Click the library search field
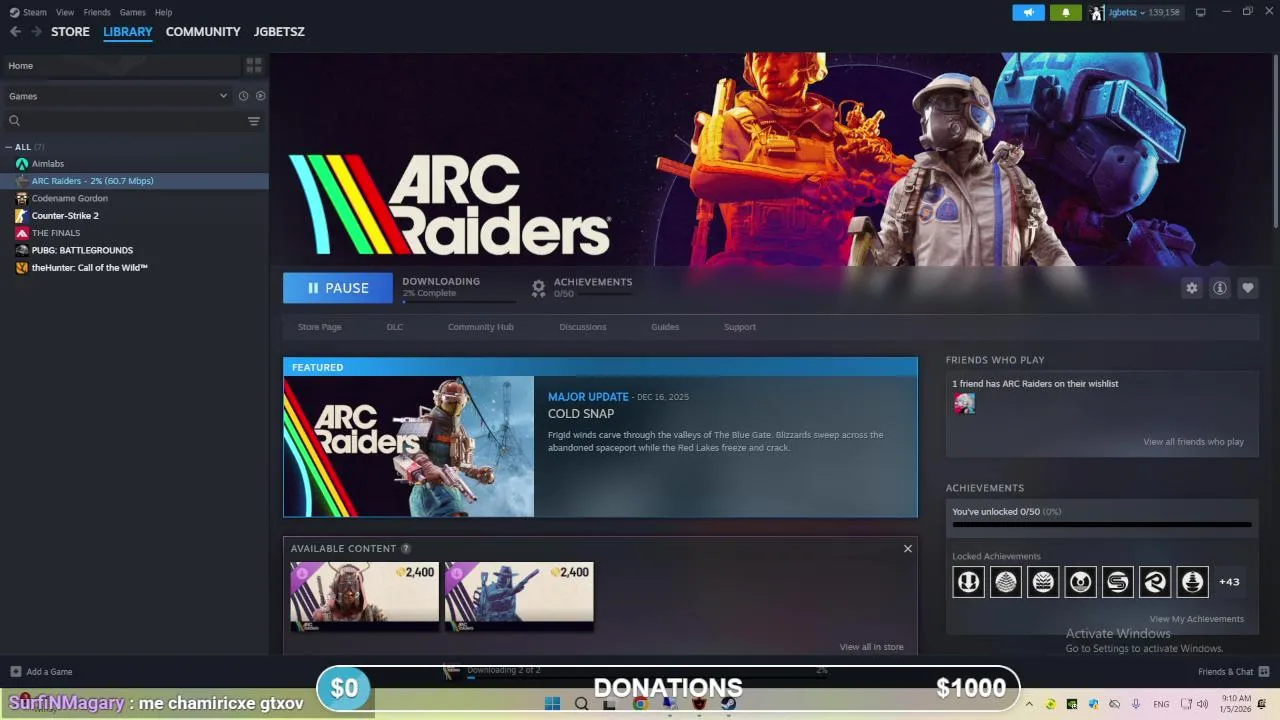The height and width of the screenshot is (720, 1280). 125,121
